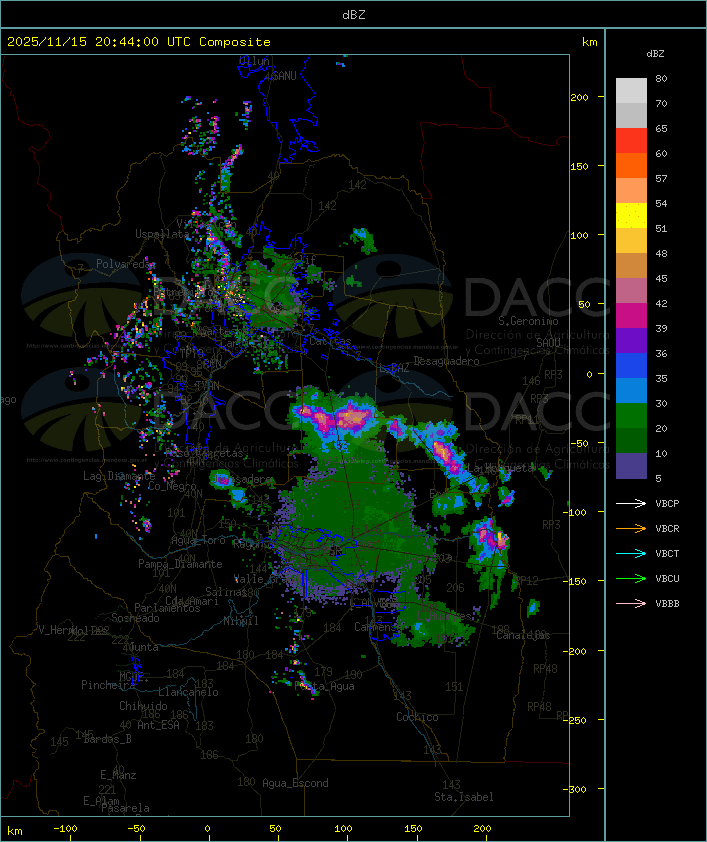Click the Lag.Diamante place label
This screenshot has width=707, height=842.
pos(119,476)
